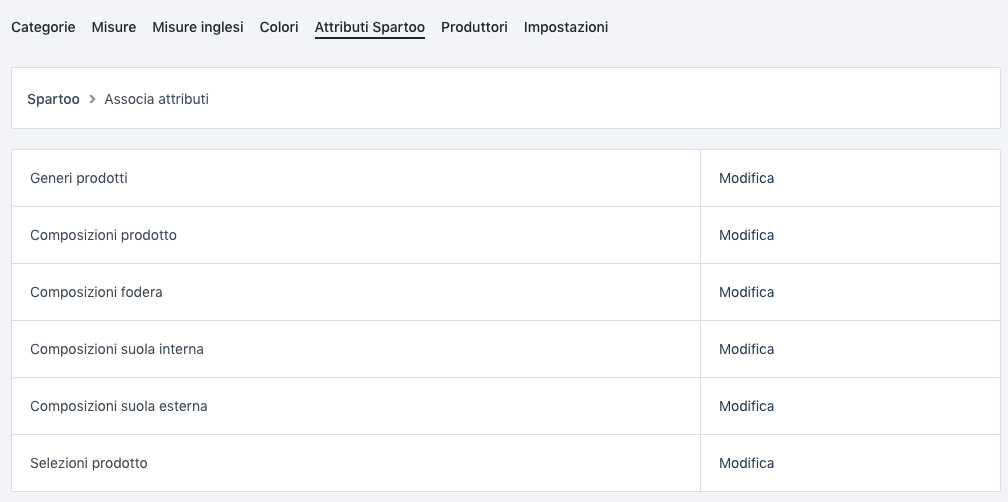Click Modifica in Composizioni fodera row
The height and width of the screenshot is (502, 1008).
[x=746, y=292]
